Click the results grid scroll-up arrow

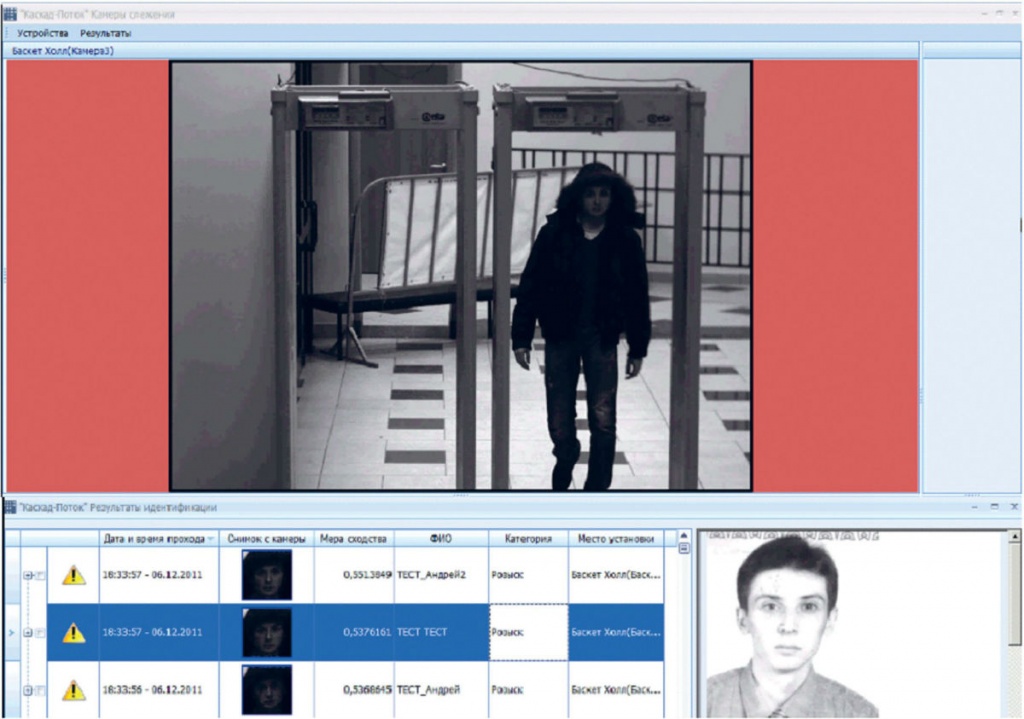coord(684,535)
